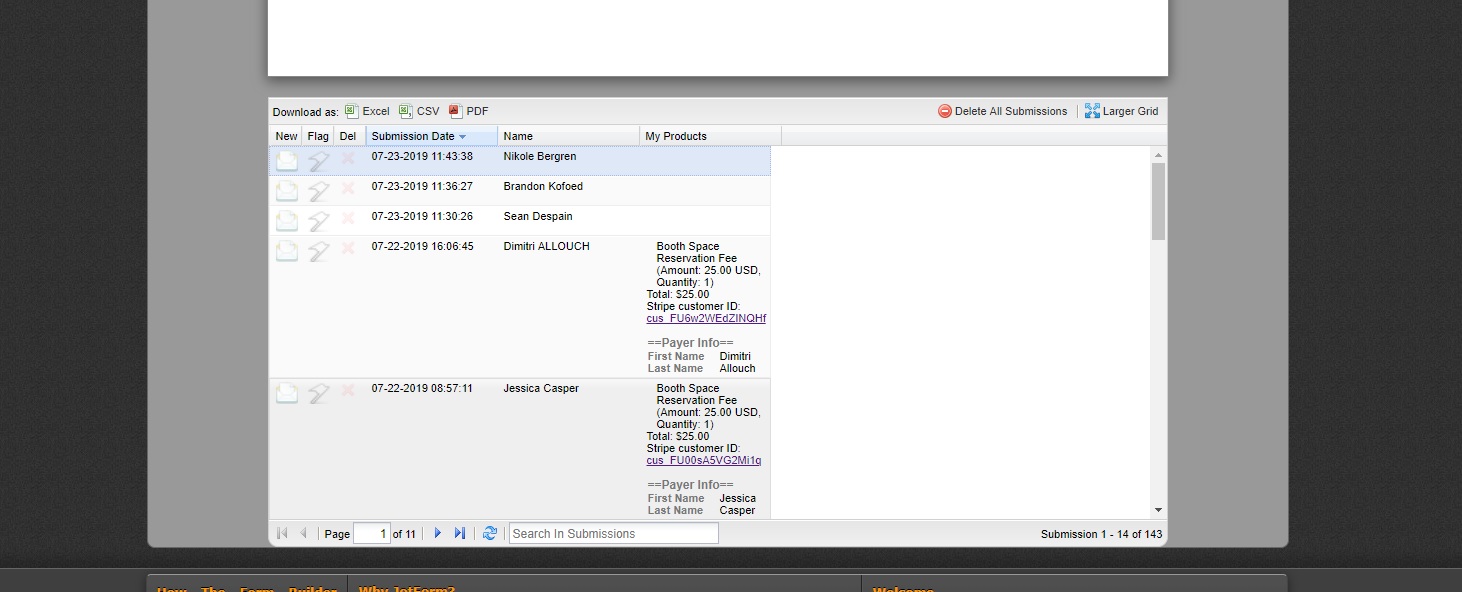Jump to first page of submissions

(282, 533)
